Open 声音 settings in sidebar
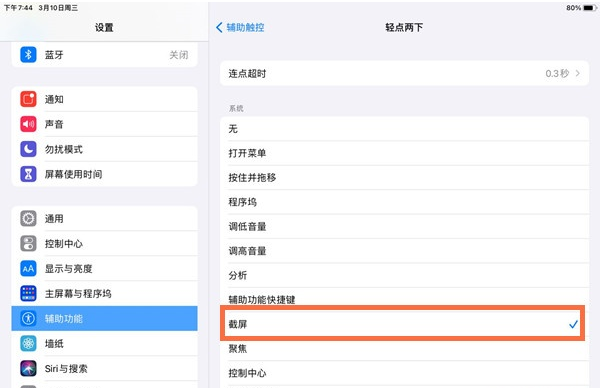 pyautogui.click(x=105, y=124)
